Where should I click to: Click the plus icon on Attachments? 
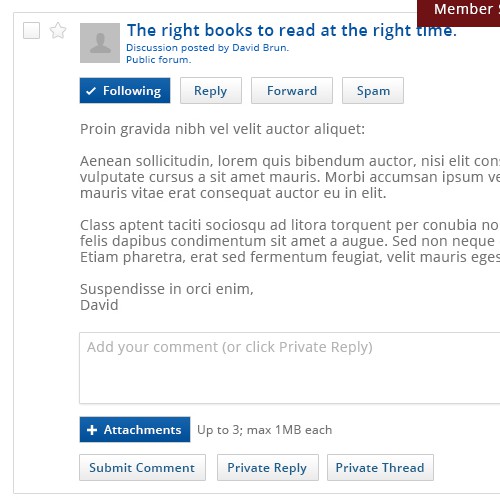coord(92,430)
